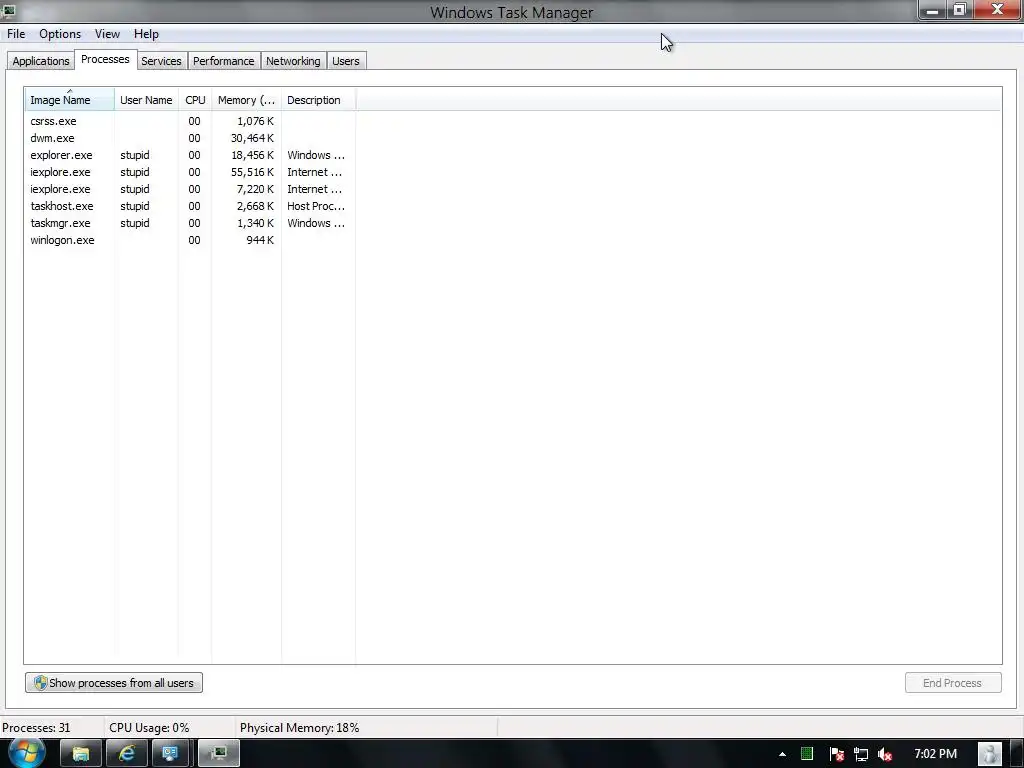Image resolution: width=1024 pixels, height=768 pixels.
Task: Select the taskmgr.exe process row
Action: [x=189, y=223]
